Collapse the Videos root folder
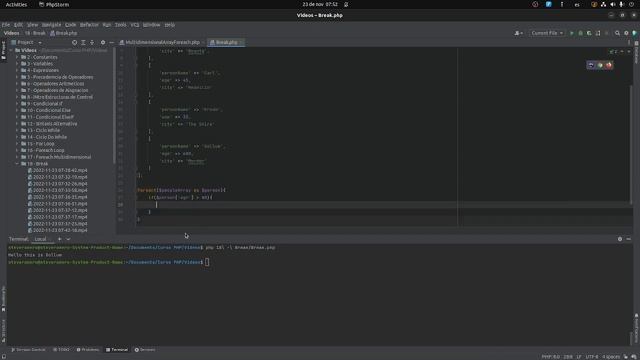This screenshot has height=360, width=640. [x=11, y=50]
